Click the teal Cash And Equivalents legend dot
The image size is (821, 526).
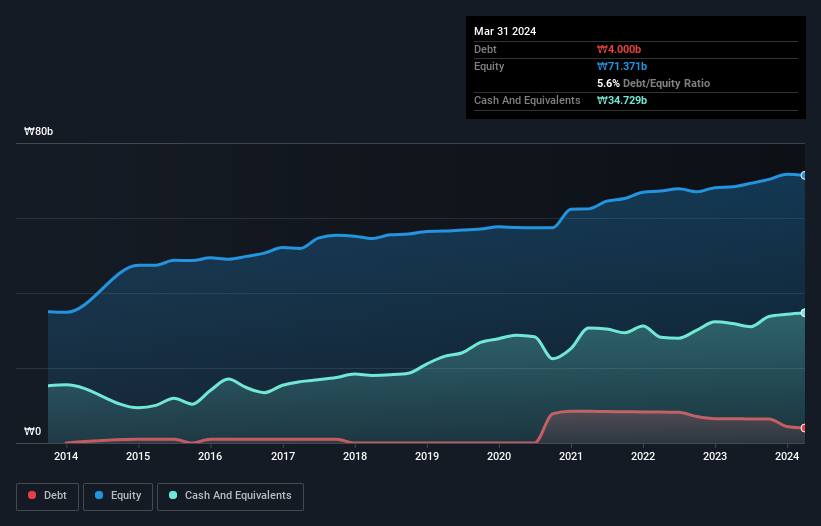click(173, 495)
